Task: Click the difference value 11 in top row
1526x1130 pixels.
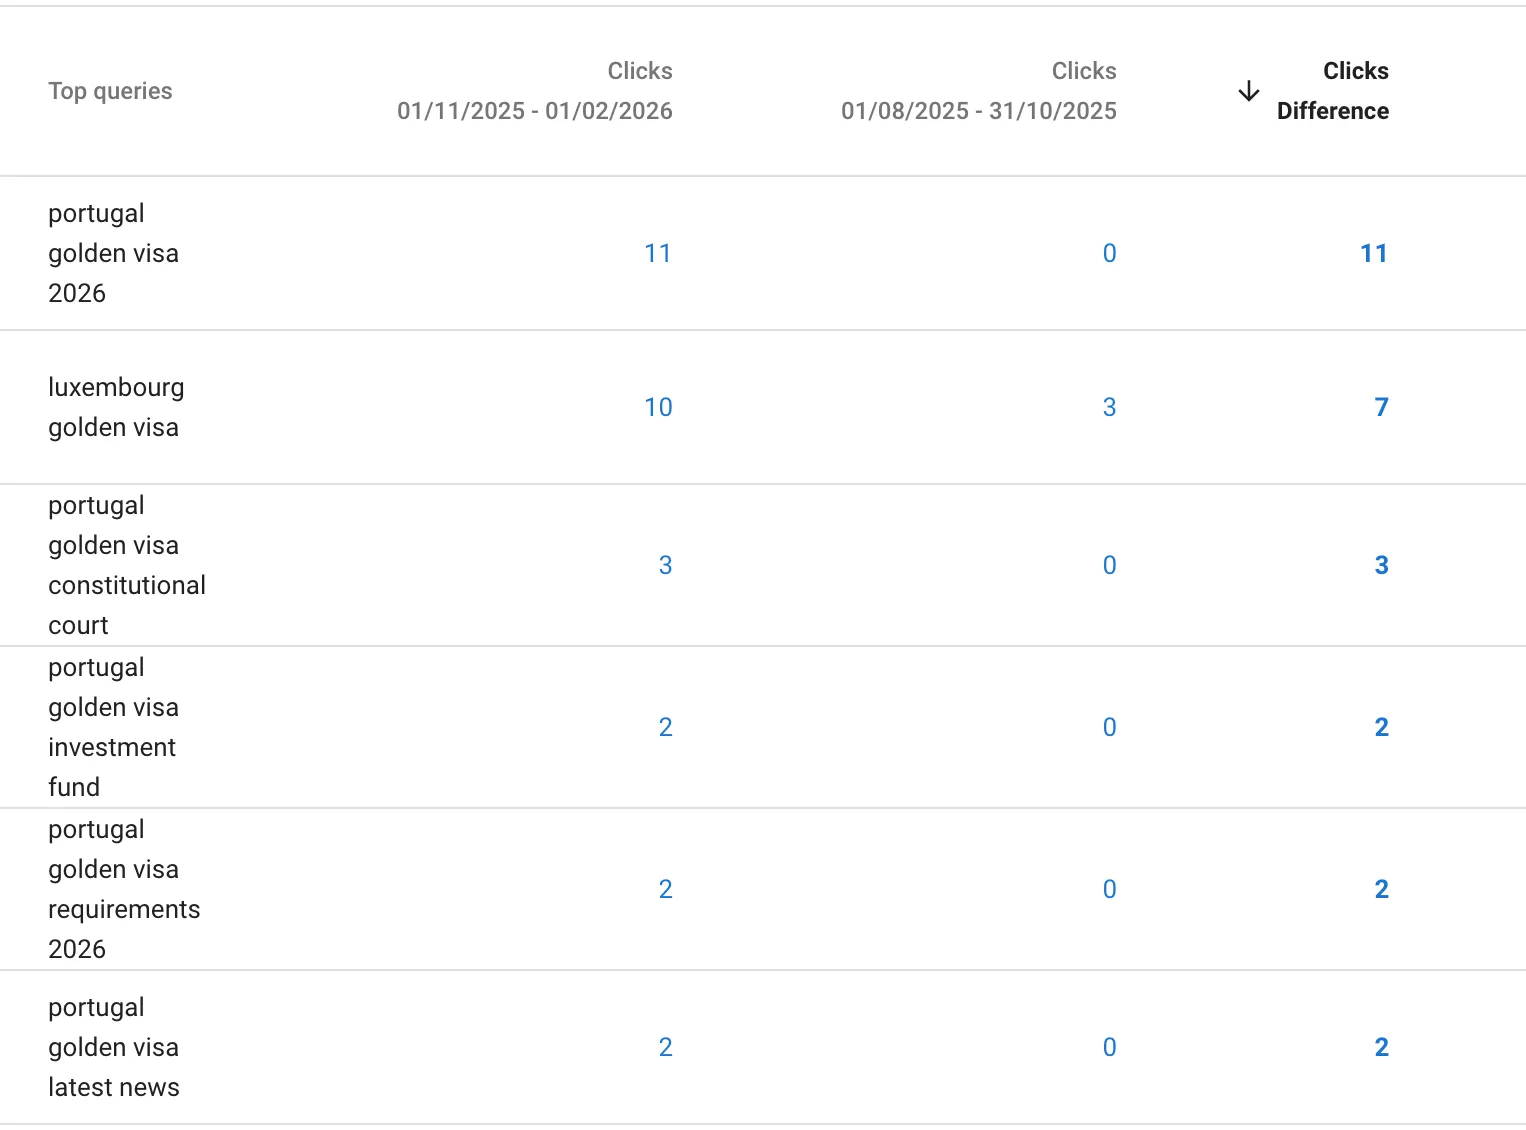Action: point(1374,253)
